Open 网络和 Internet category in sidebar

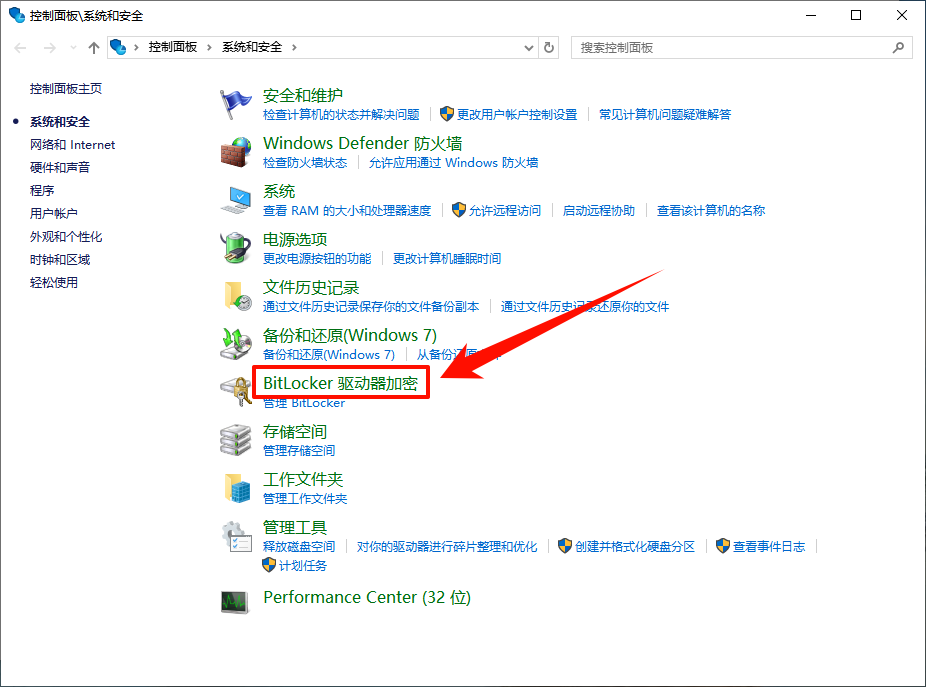coord(72,145)
